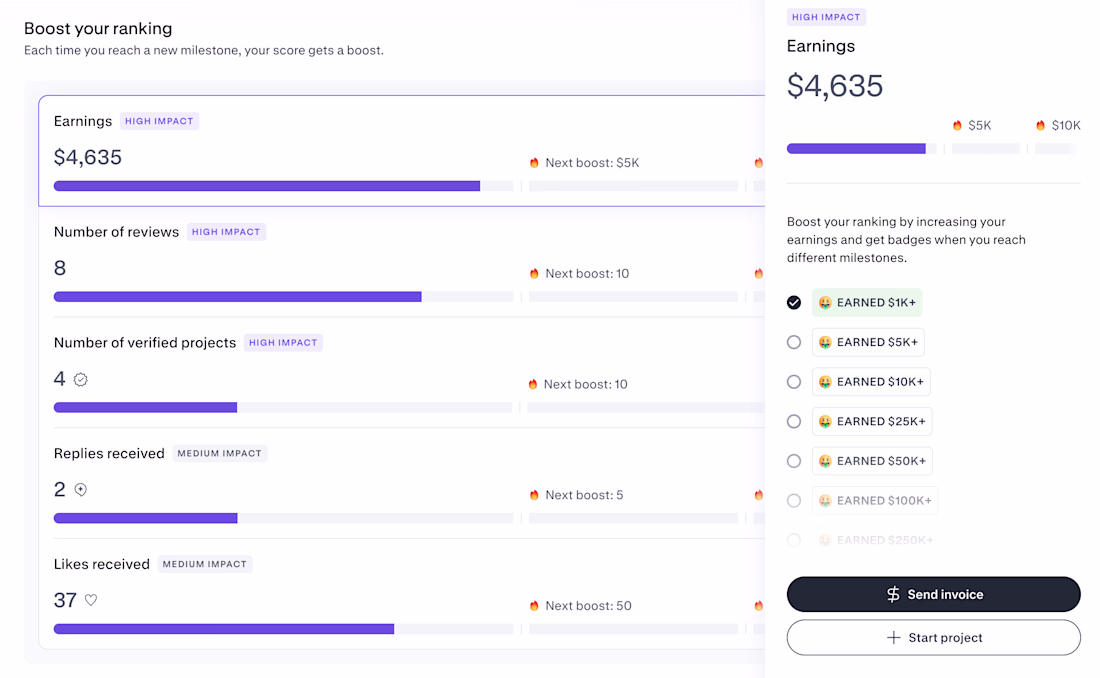Click the fire icon beside Next boost: $5K
This screenshot has width=1100, height=678.
point(534,163)
